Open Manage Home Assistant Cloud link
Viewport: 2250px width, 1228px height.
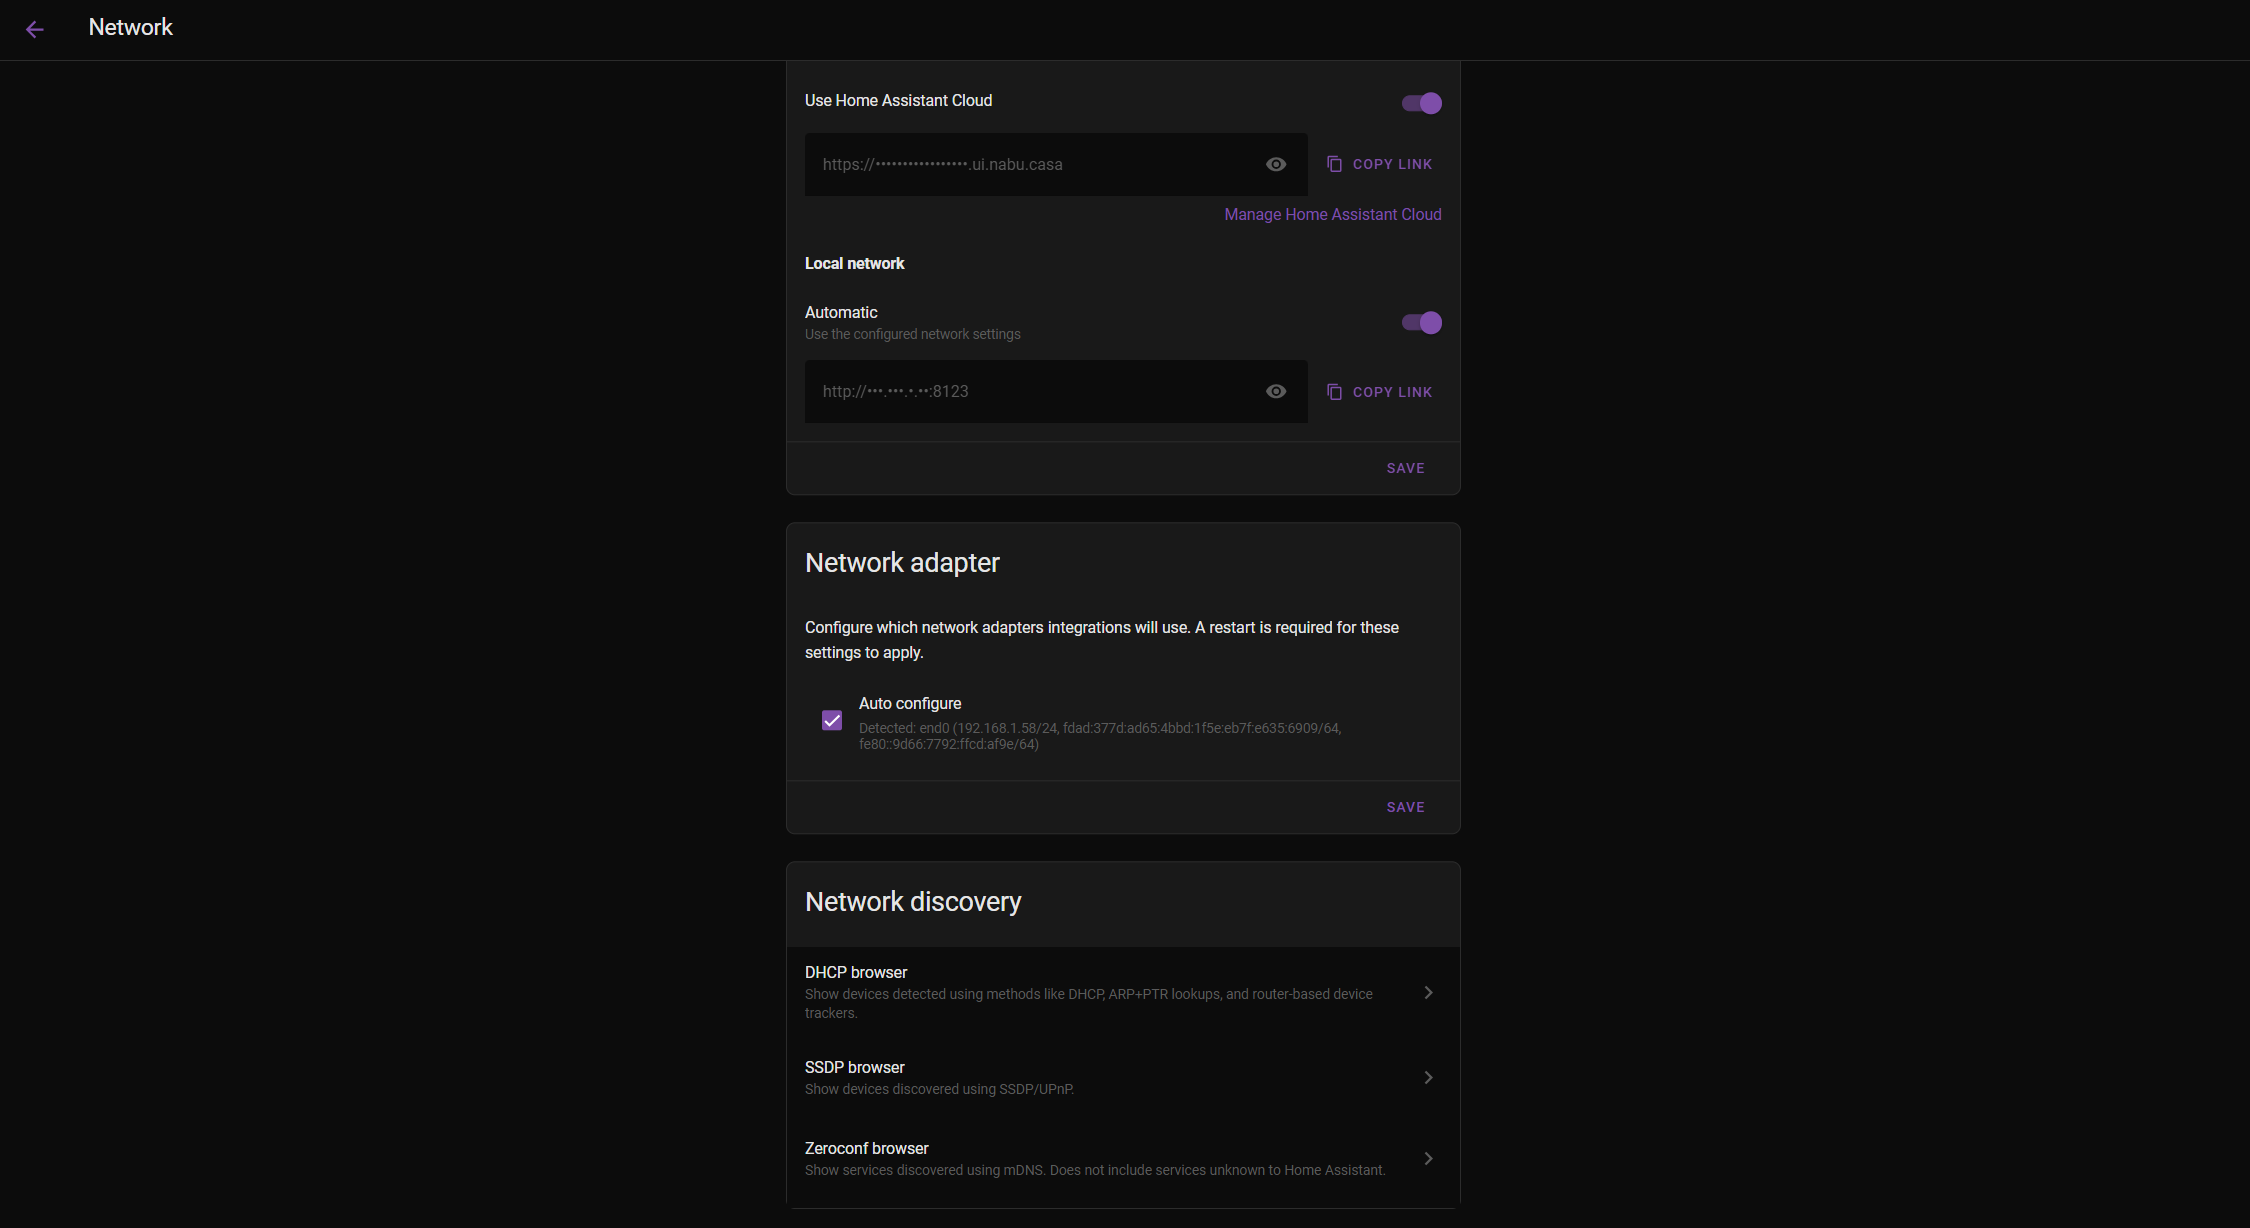point(1333,214)
